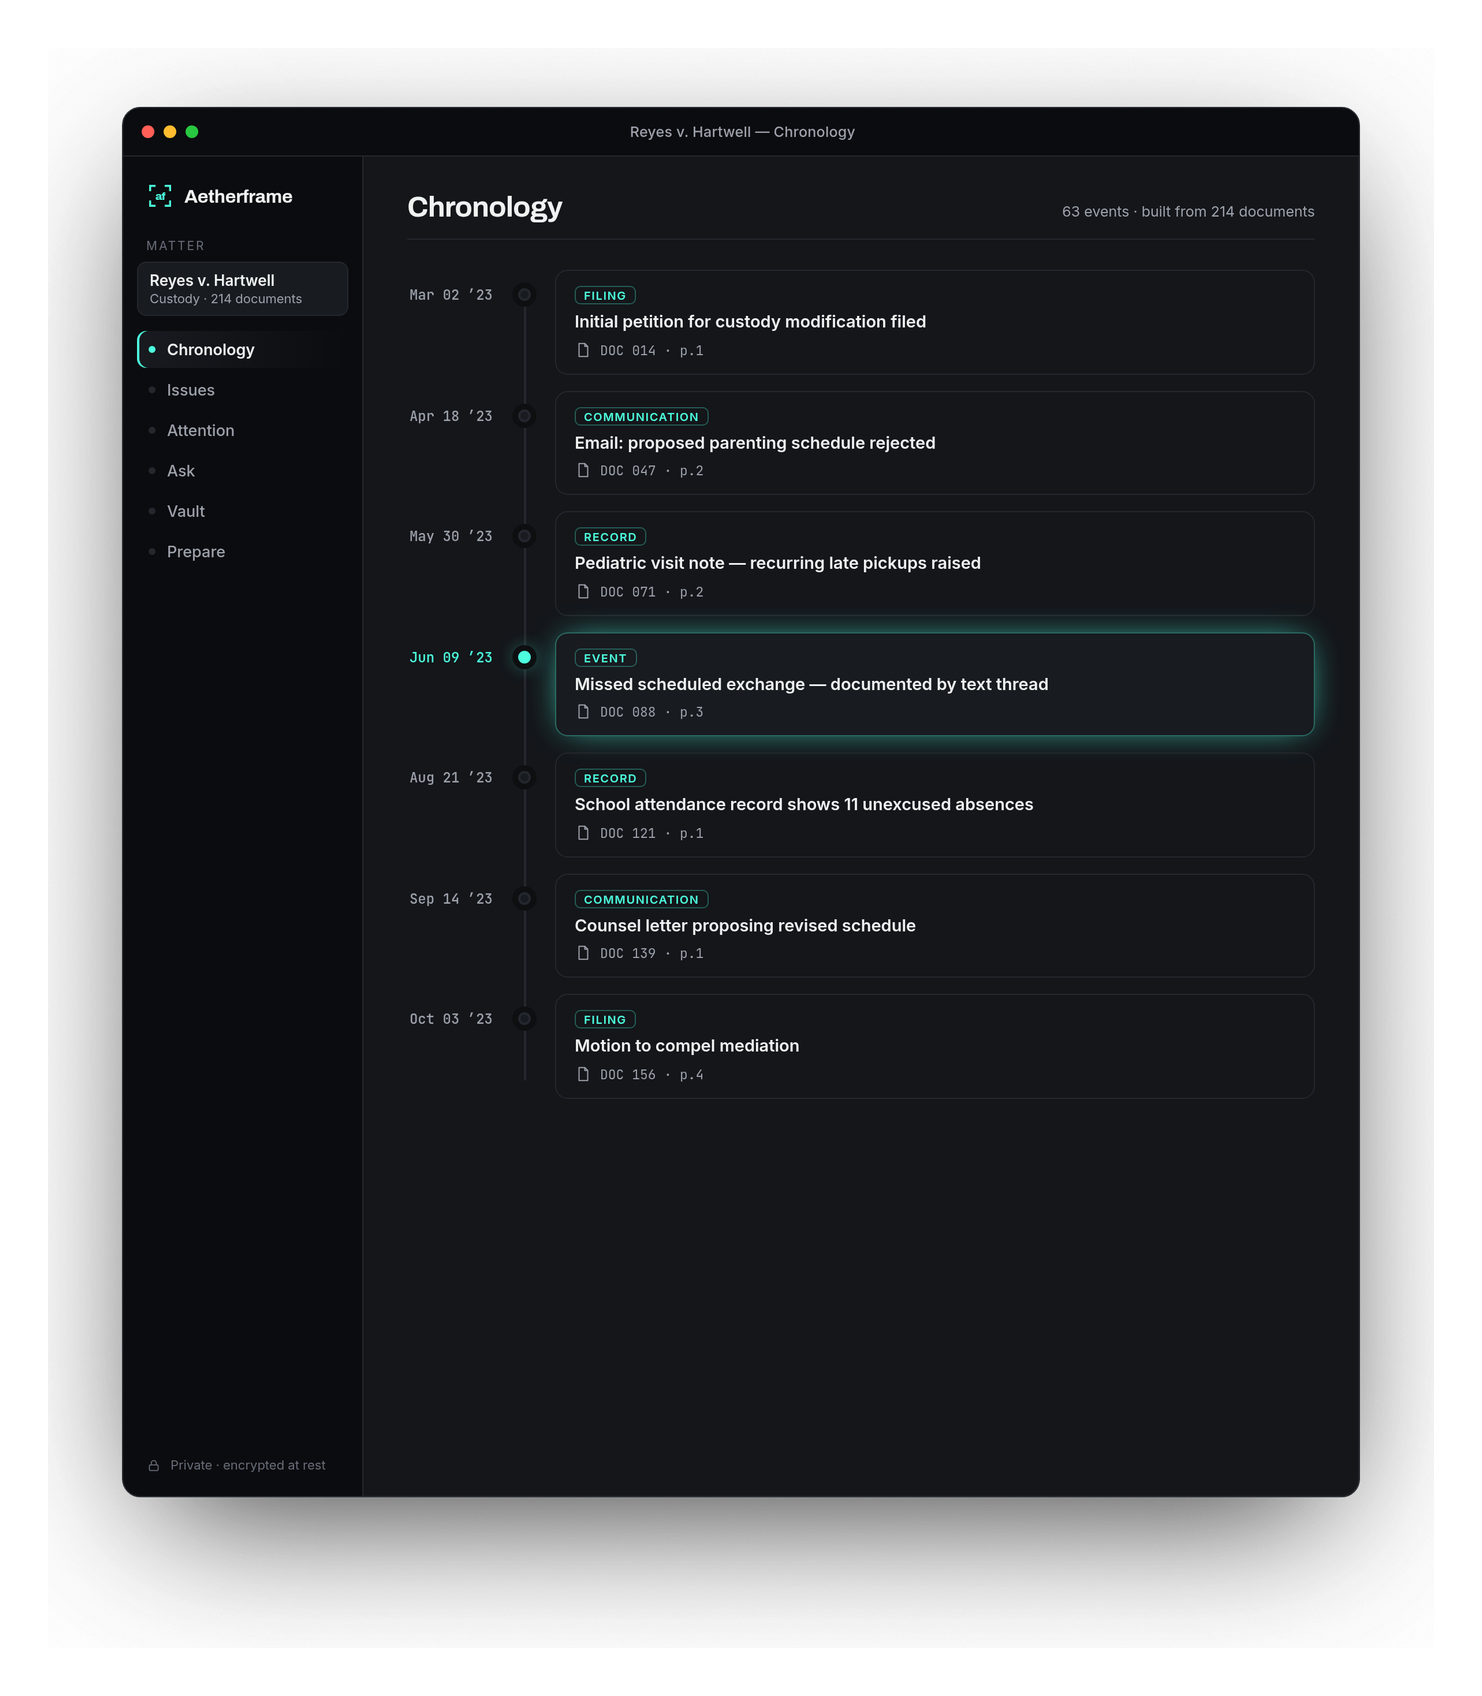Select the Mar 02 '23 timeline marker
1482x1696 pixels.
click(x=524, y=295)
